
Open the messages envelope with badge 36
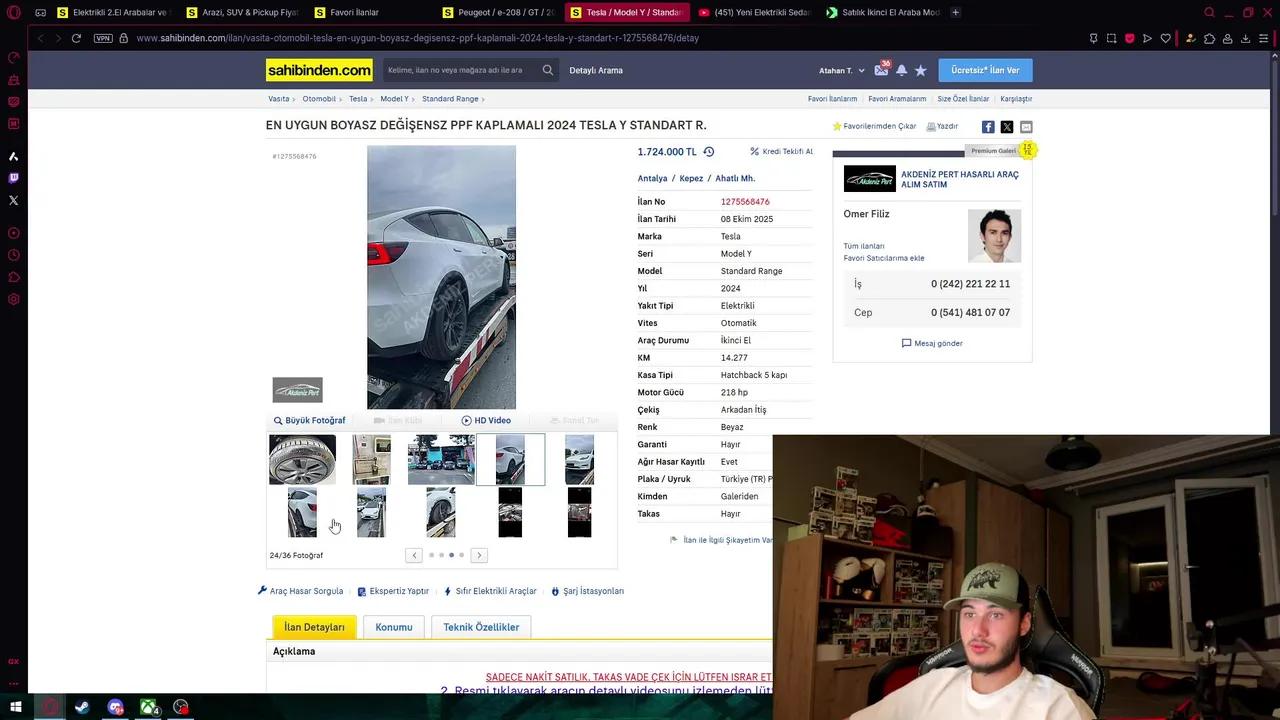[881, 70]
